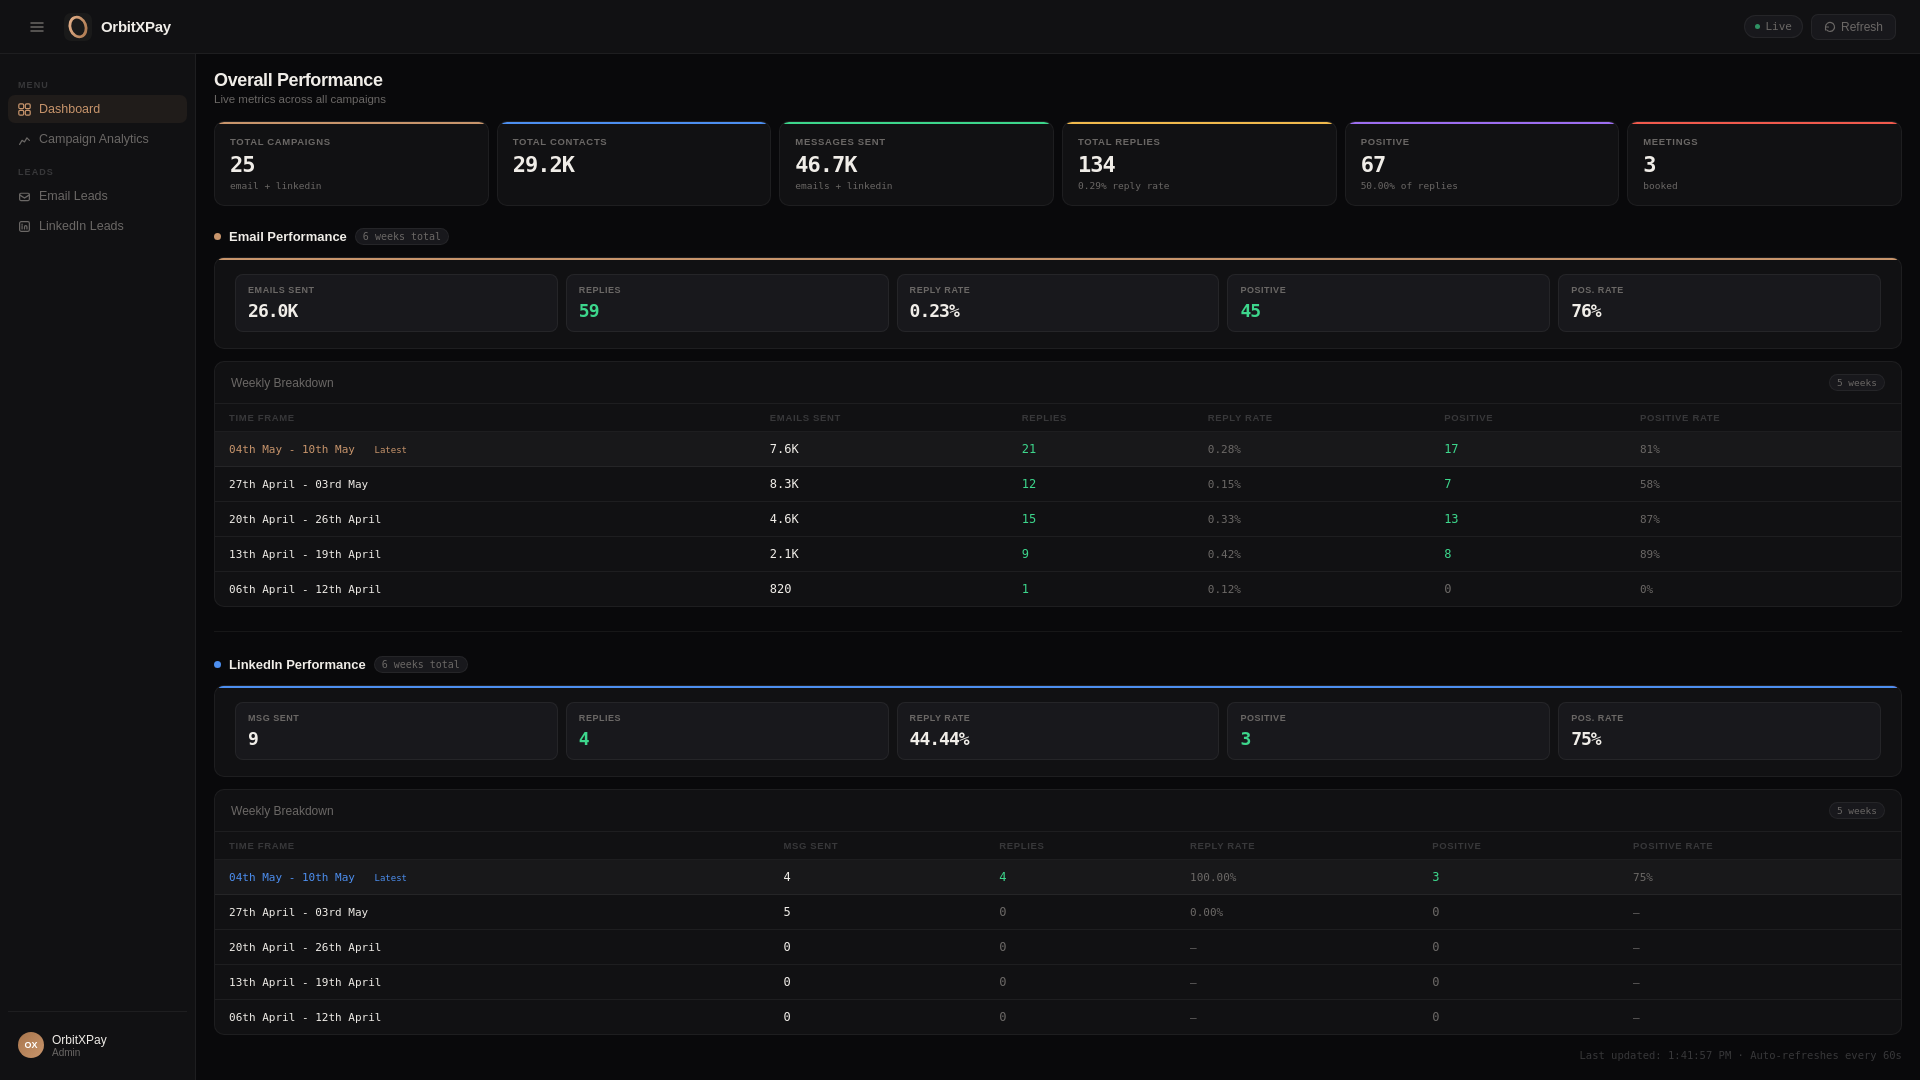Click the Campaign Analytics chart icon
Image resolution: width=1920 pixels, height=1080 pixels.
click(24, 140)
